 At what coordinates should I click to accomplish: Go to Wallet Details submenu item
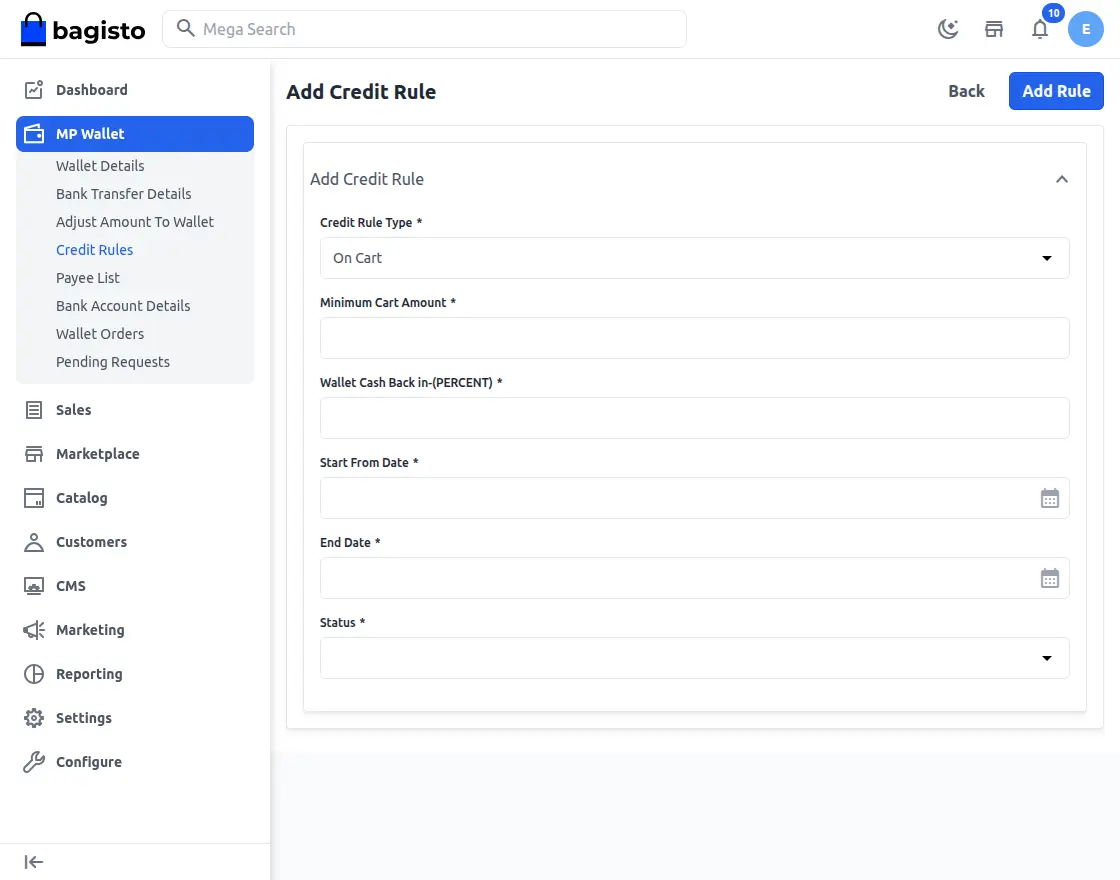click(100, 166)
